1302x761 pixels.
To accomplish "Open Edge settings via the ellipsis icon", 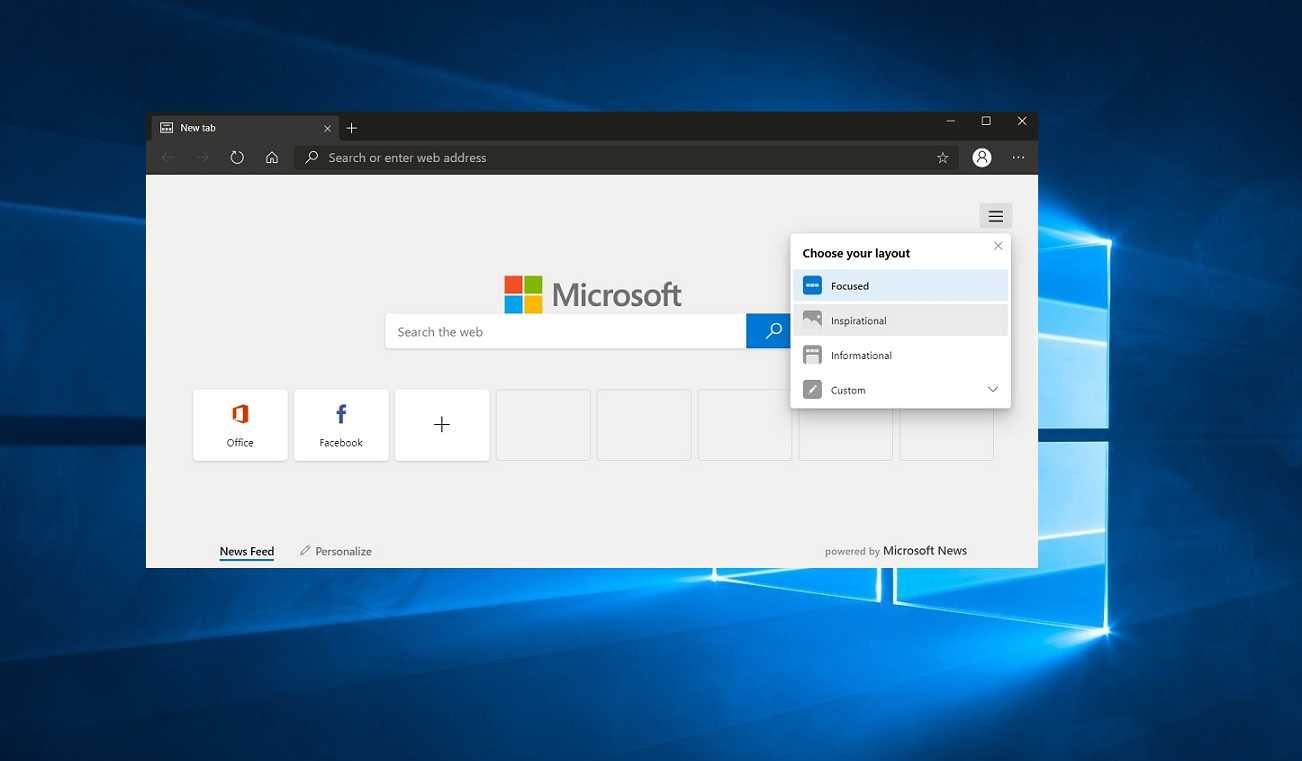I will pyautogui.click(x=1018, y=157).
